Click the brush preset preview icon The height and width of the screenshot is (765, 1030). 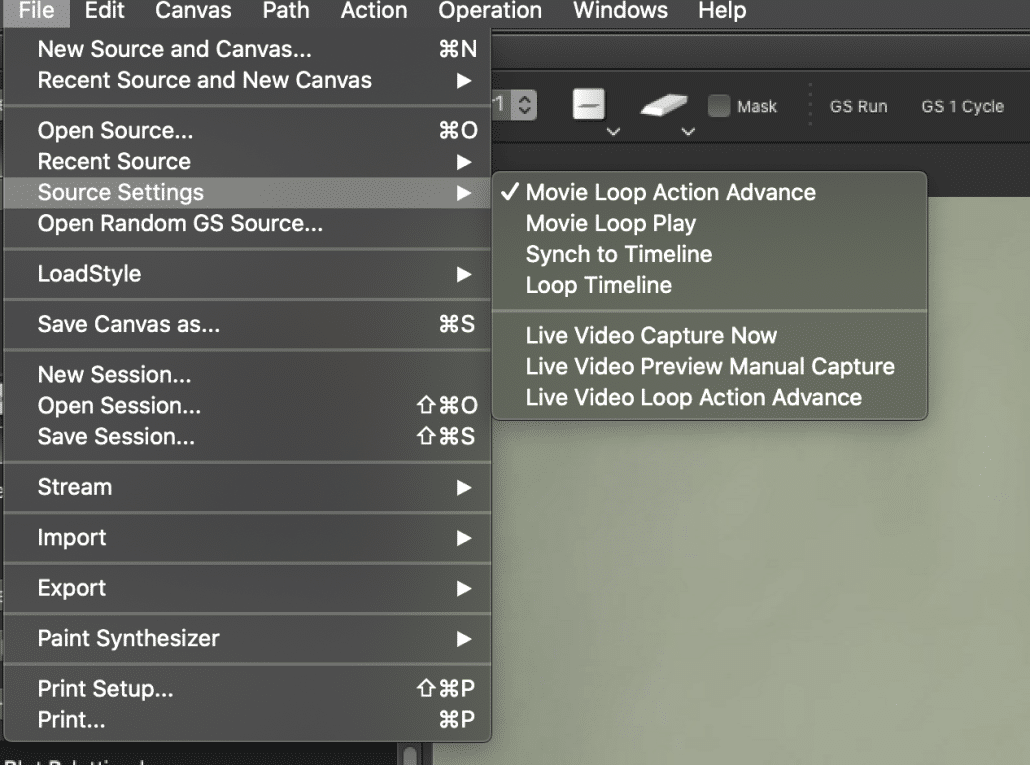(589, 102)
